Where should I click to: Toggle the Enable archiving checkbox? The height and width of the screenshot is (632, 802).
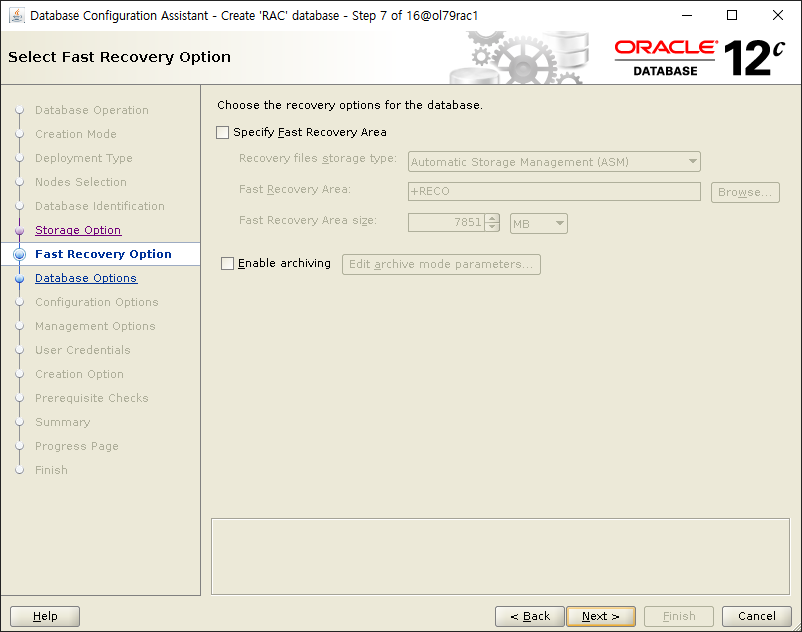(x=227, y=263)
